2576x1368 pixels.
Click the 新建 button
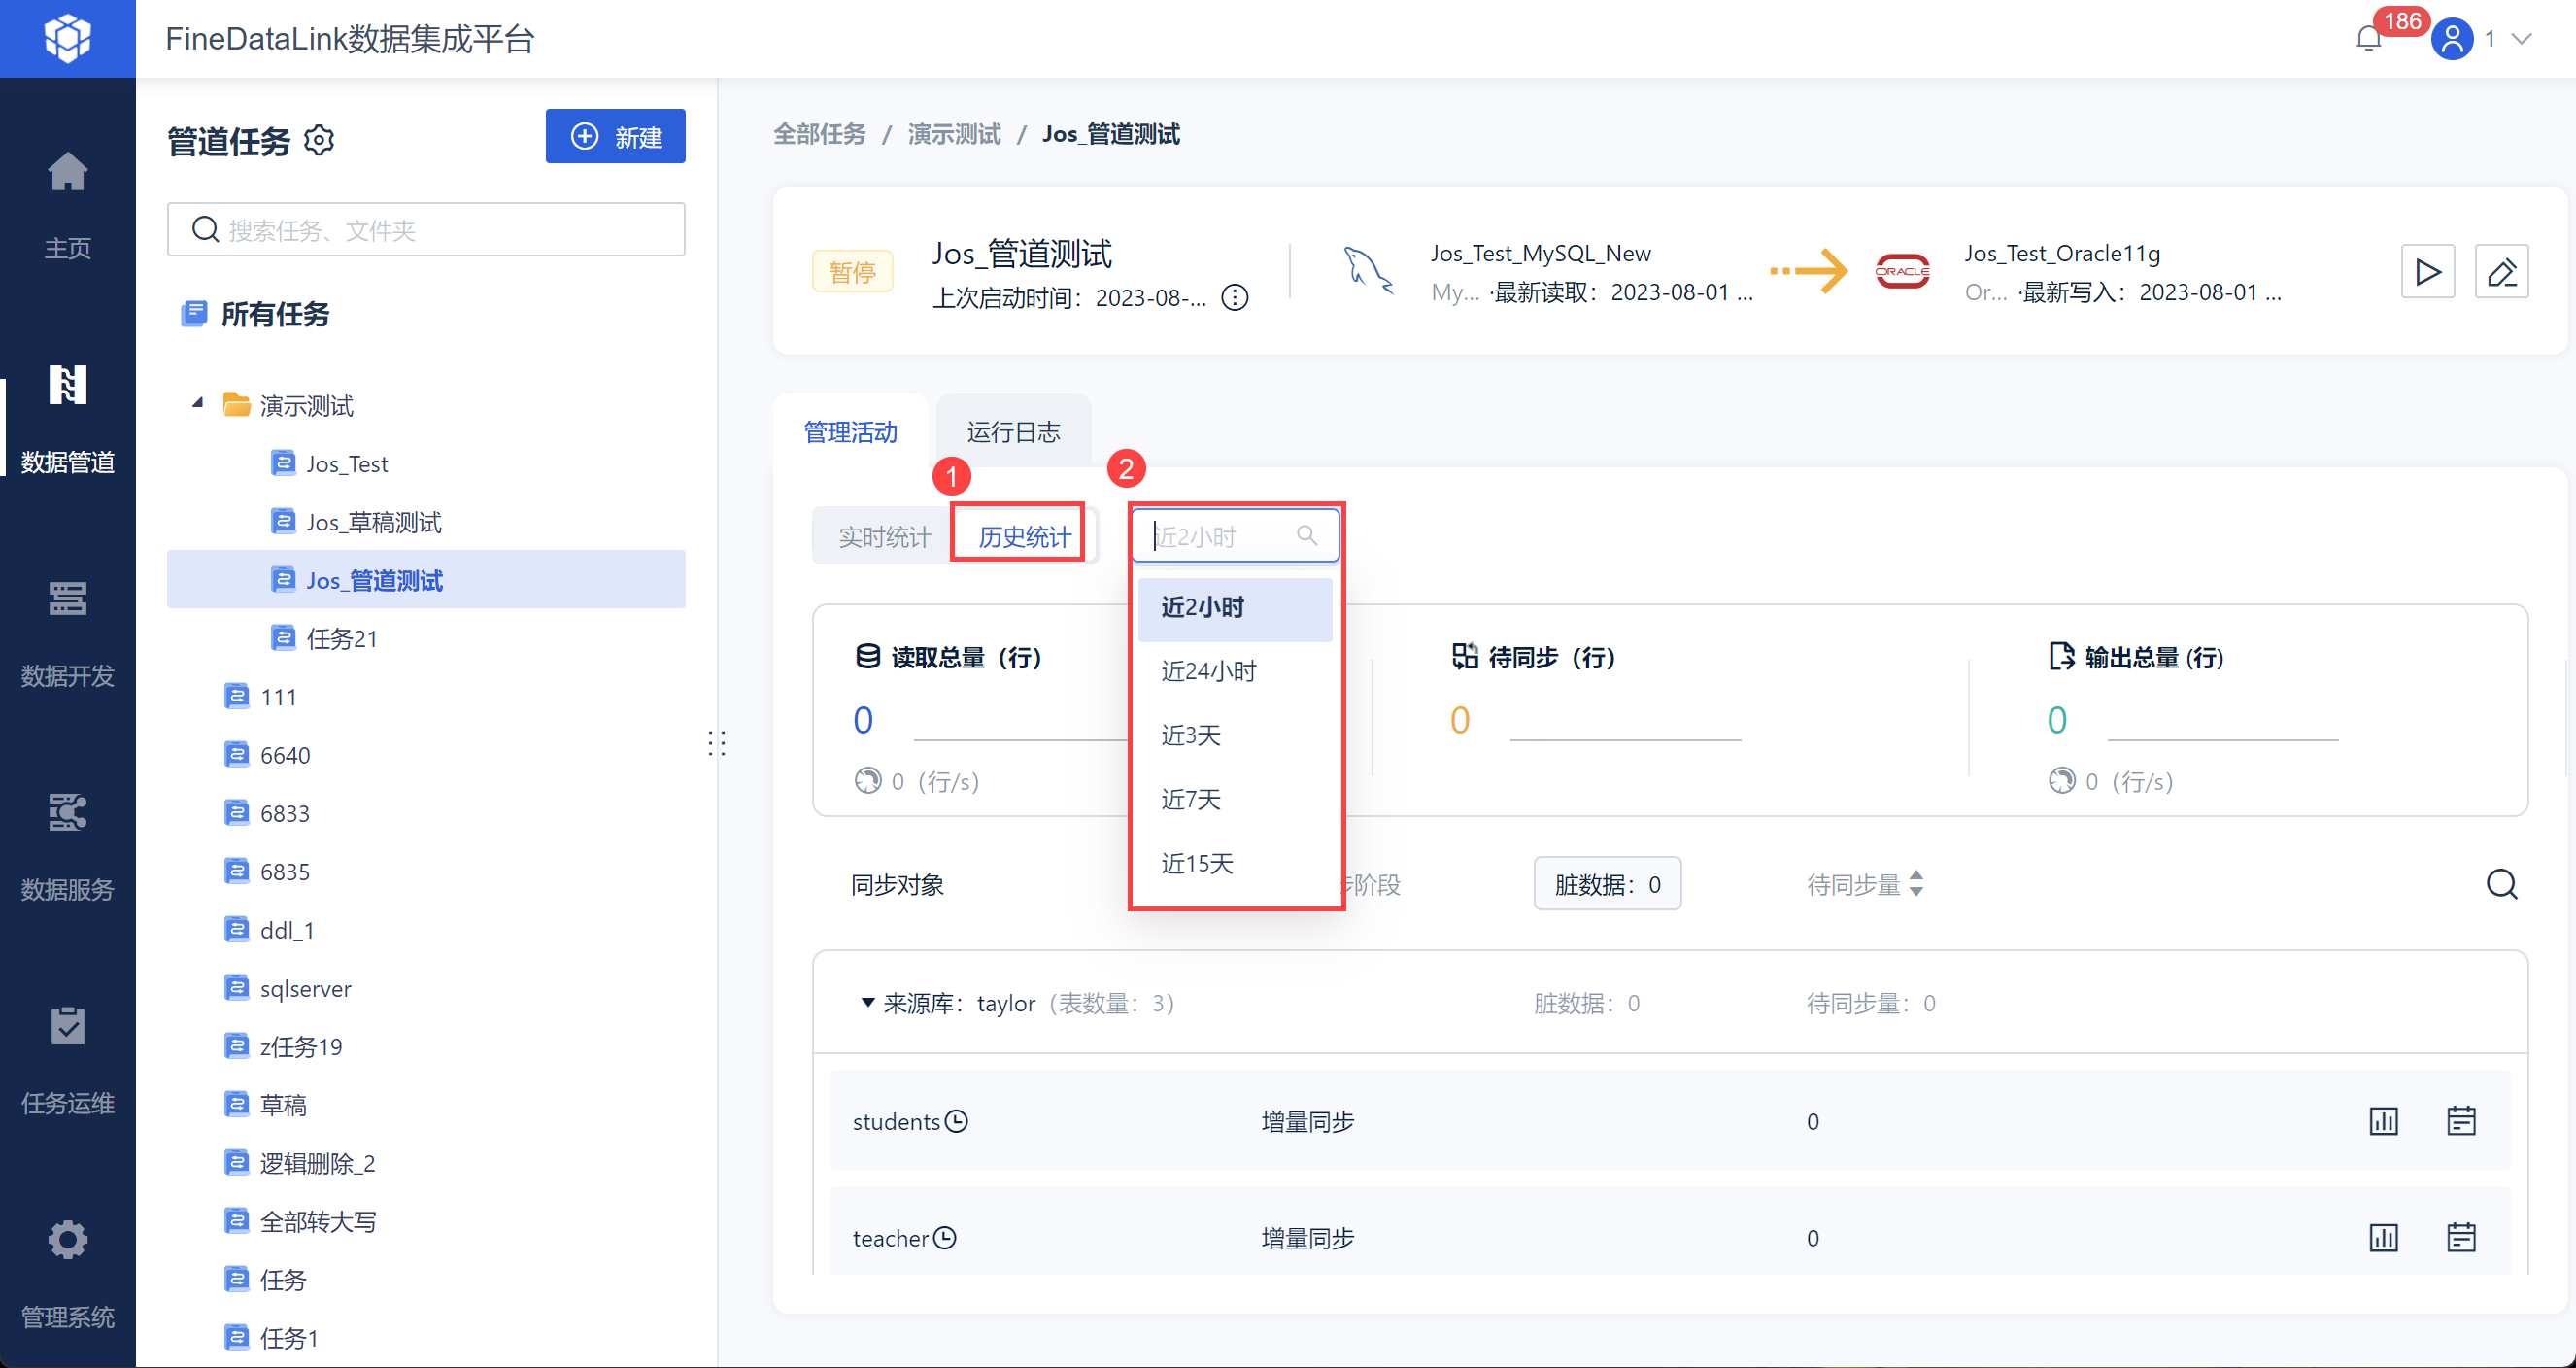[x=615, y=137]
